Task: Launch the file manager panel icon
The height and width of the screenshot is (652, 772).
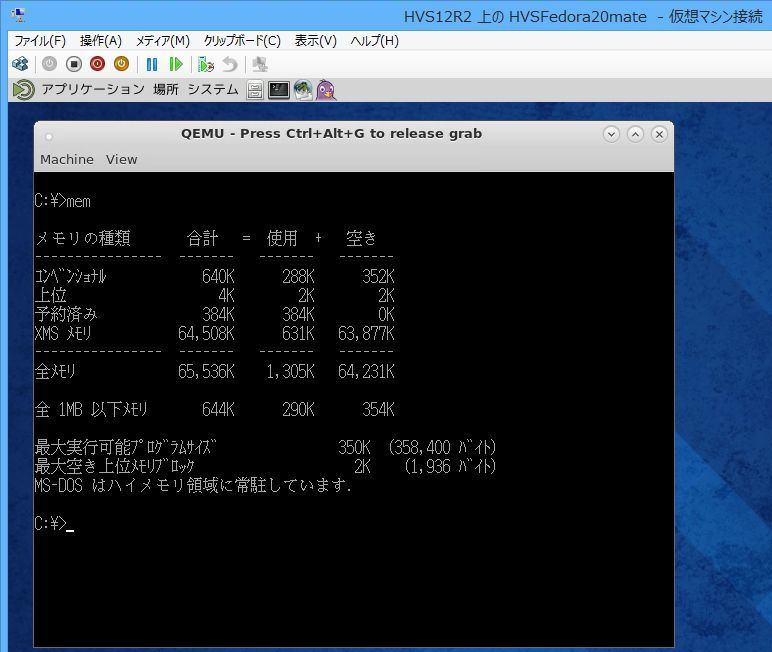Action: (x=255, y=90)
